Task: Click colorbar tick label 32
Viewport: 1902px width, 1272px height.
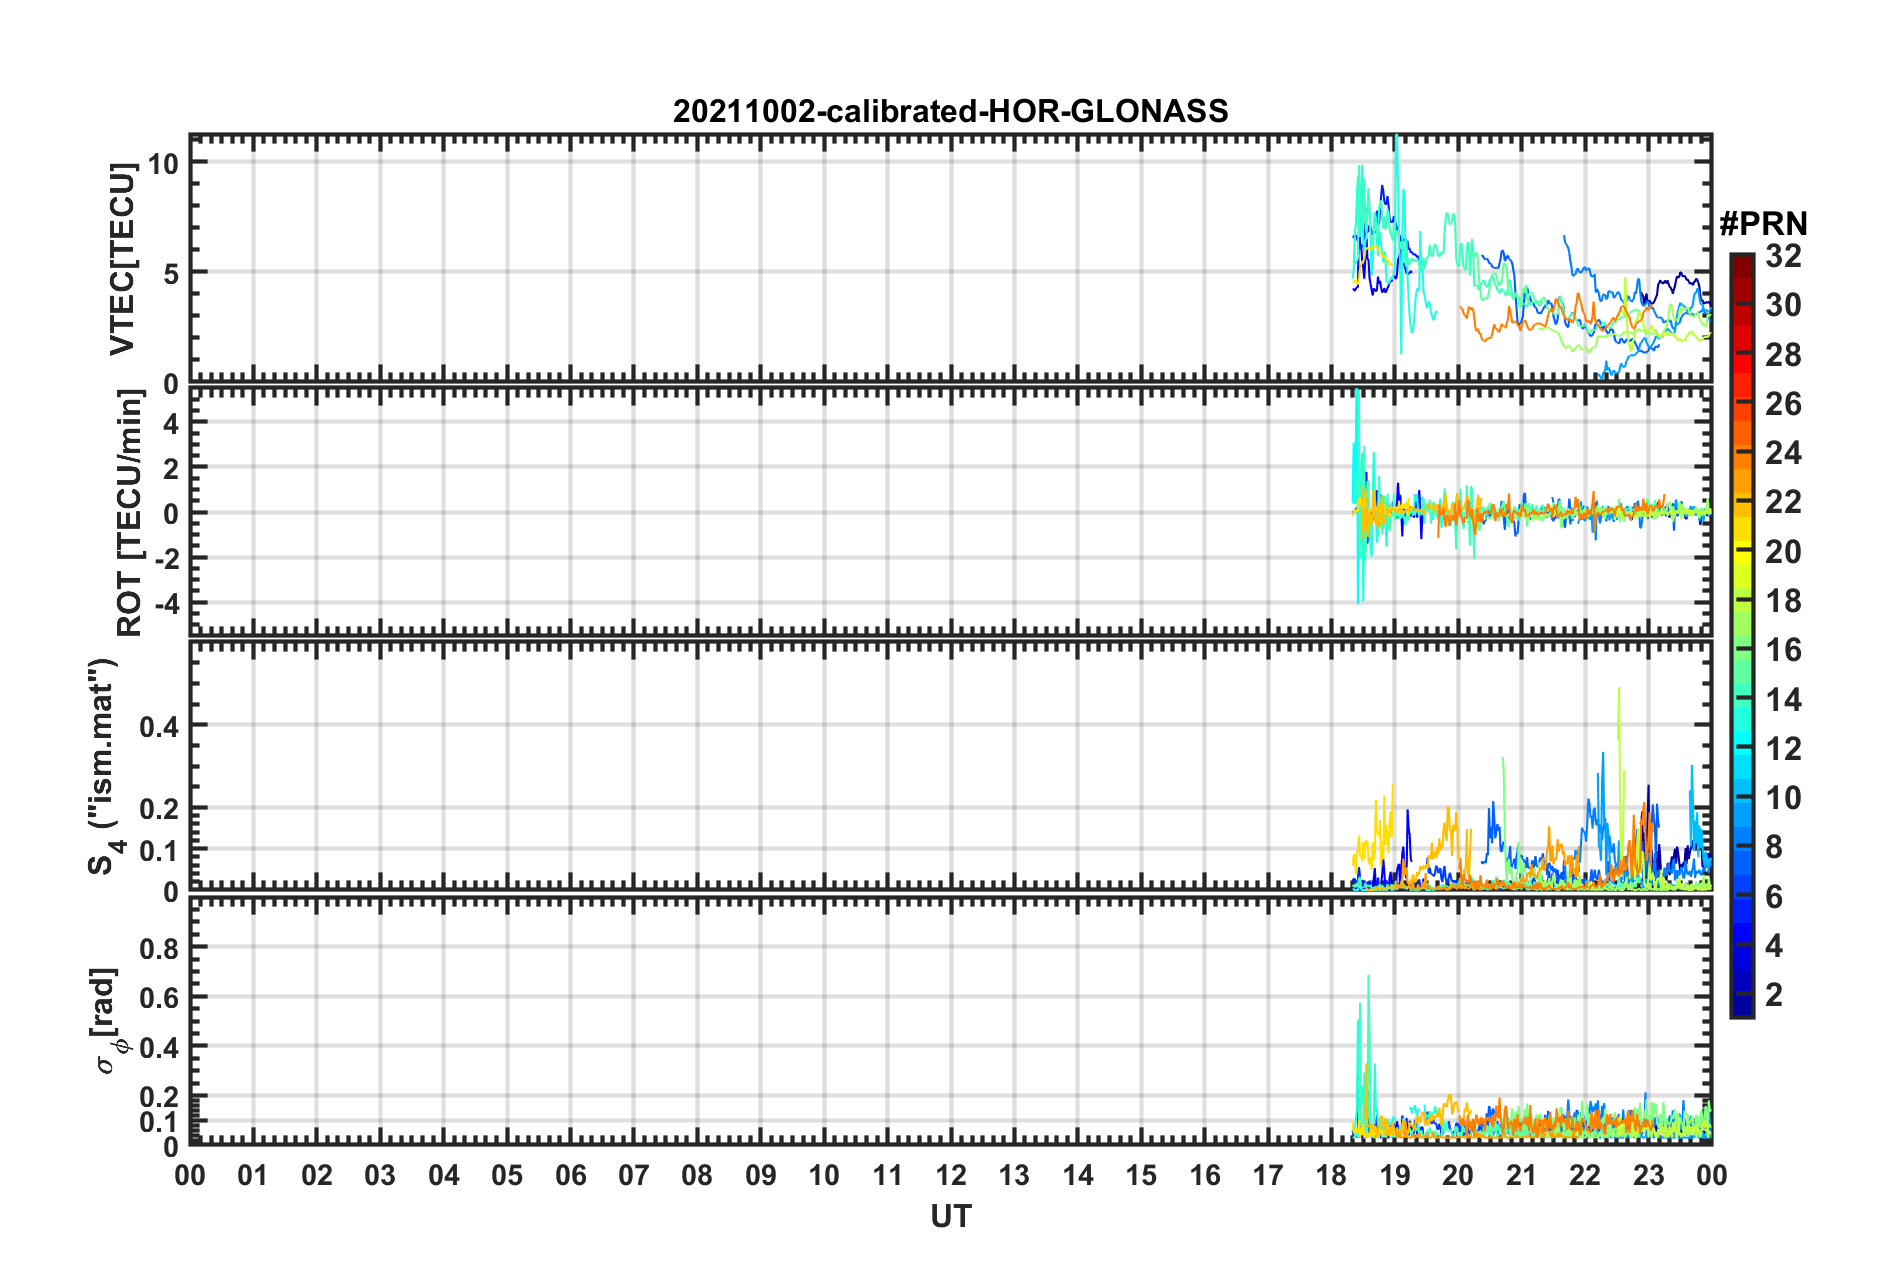Action: (x=1783, y=256)
